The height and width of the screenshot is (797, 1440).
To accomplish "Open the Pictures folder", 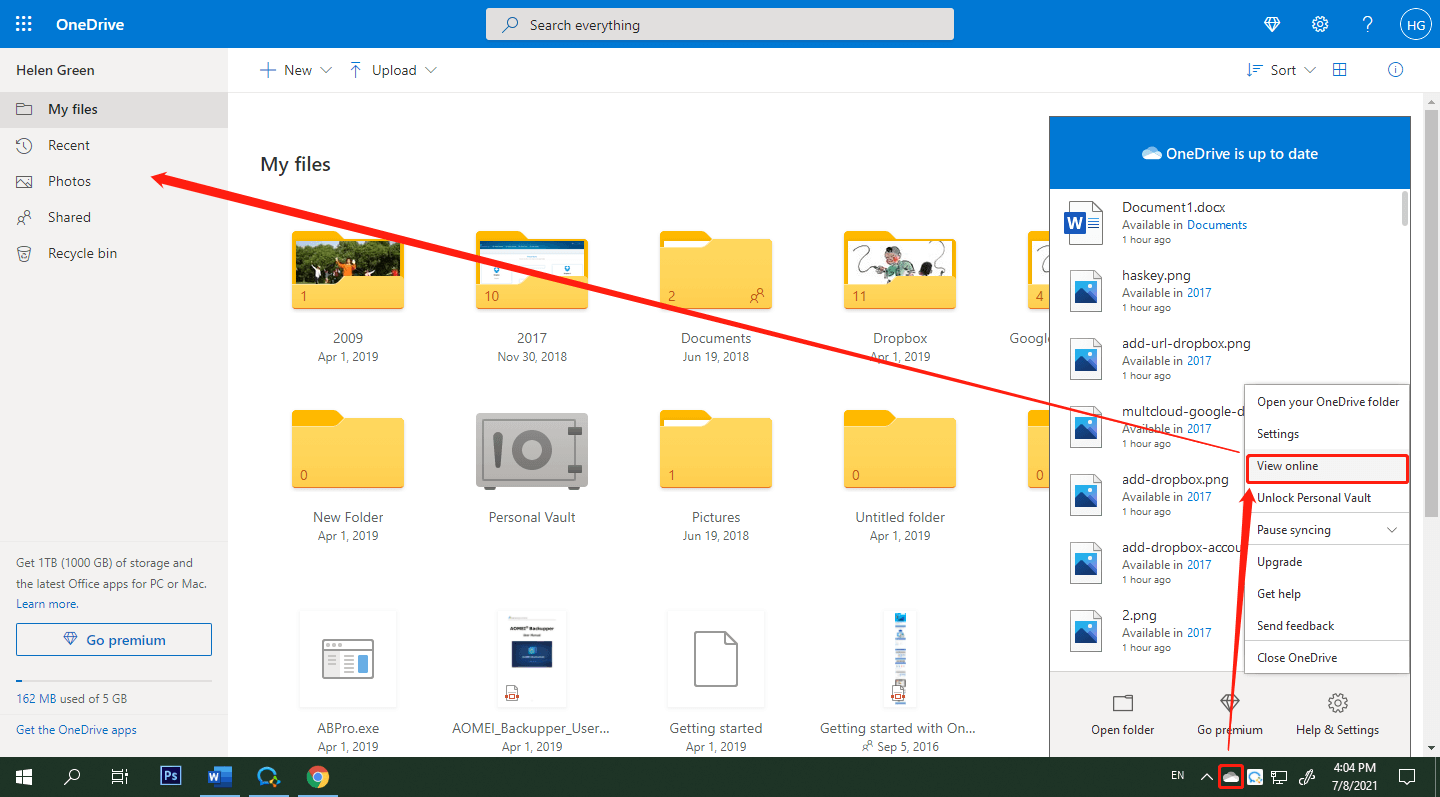I will pos(716,449).
